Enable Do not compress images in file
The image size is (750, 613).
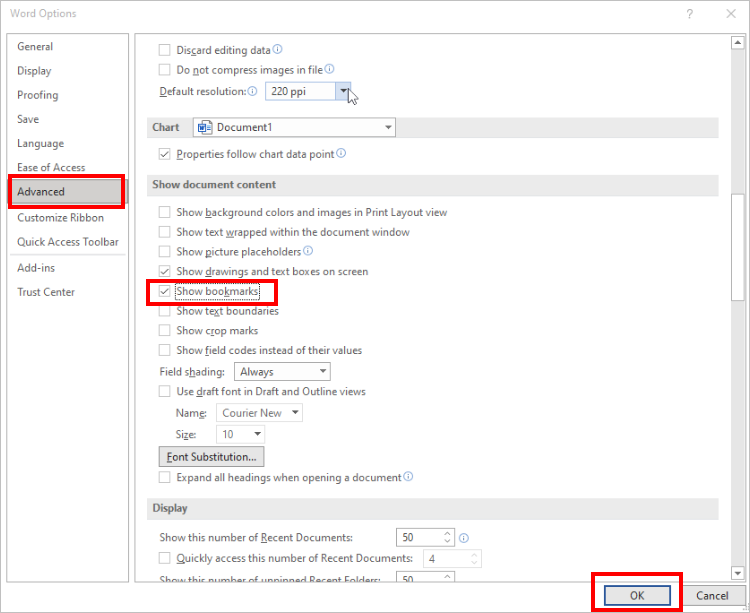165,69
